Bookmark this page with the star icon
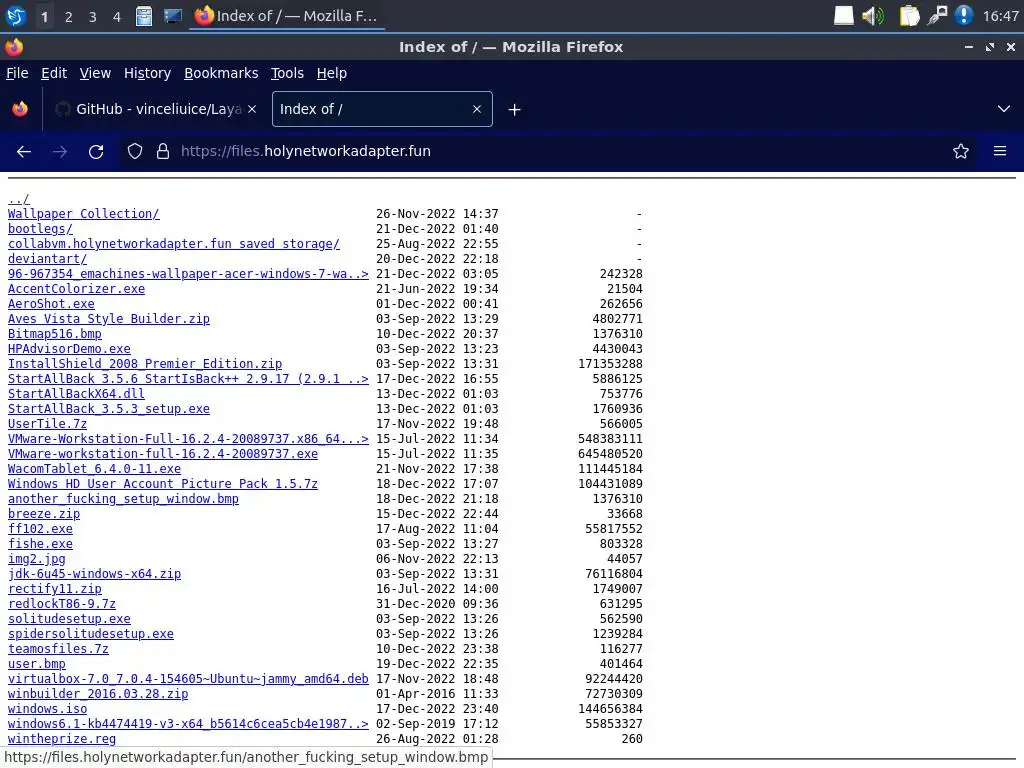1024x768 pixels. (961, 152)
